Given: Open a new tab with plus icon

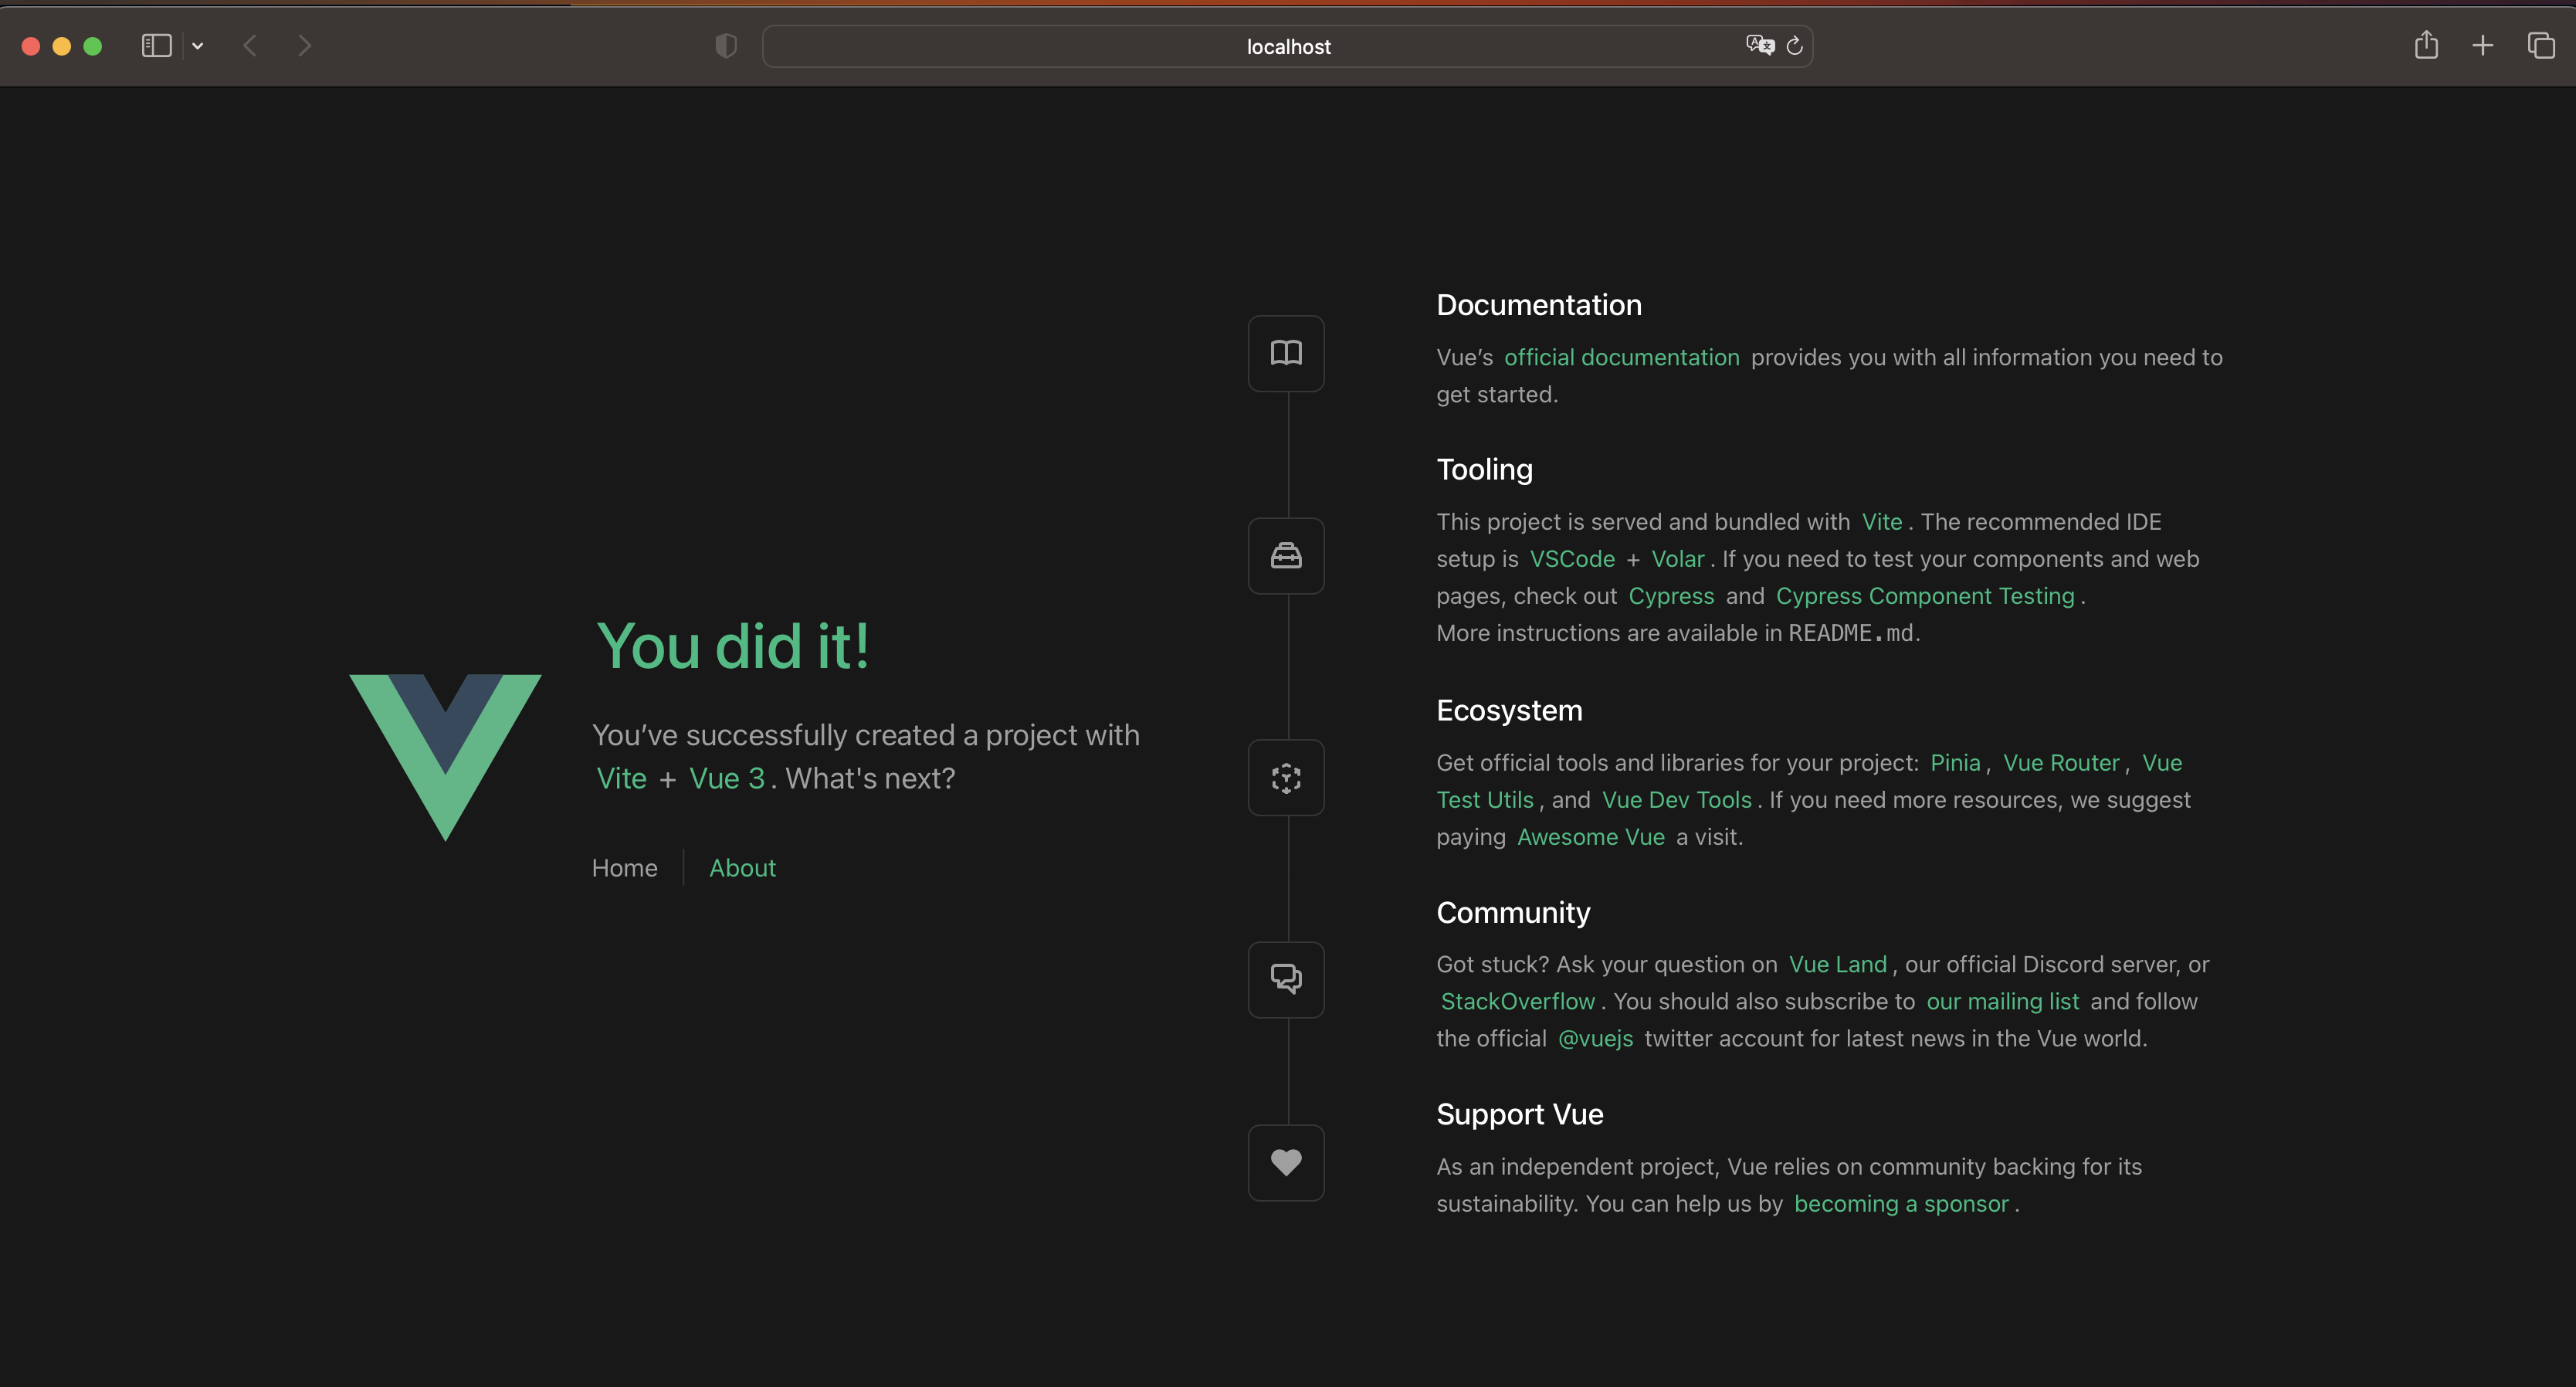Looking at the screenshot, I should [x=2482, y=46].
